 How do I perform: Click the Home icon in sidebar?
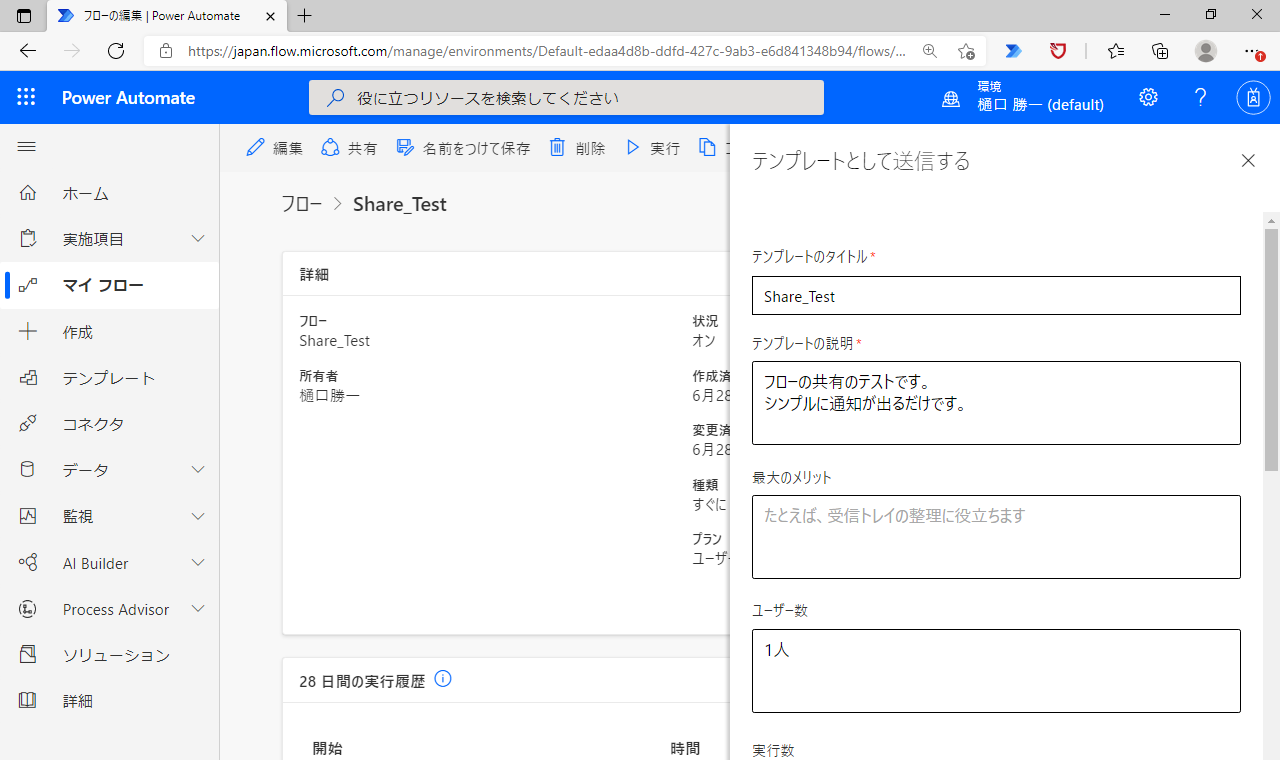(28, 193)
